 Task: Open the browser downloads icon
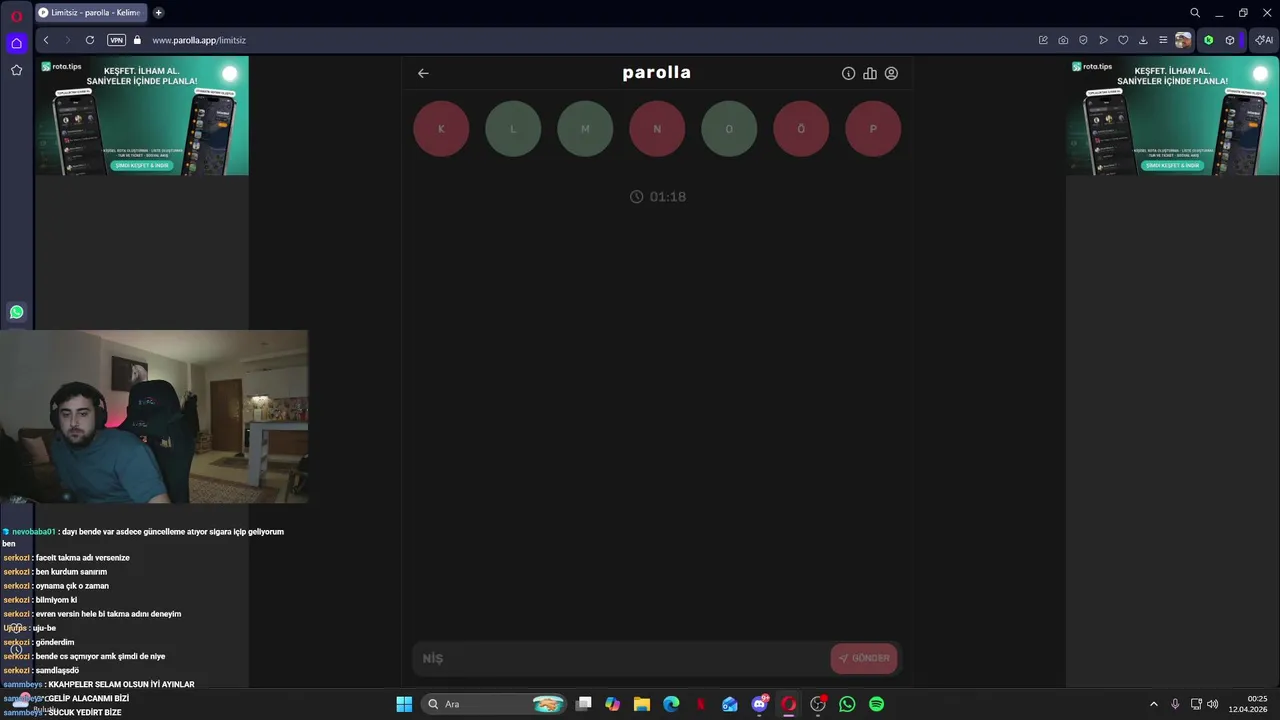[x=1143, y=40]
